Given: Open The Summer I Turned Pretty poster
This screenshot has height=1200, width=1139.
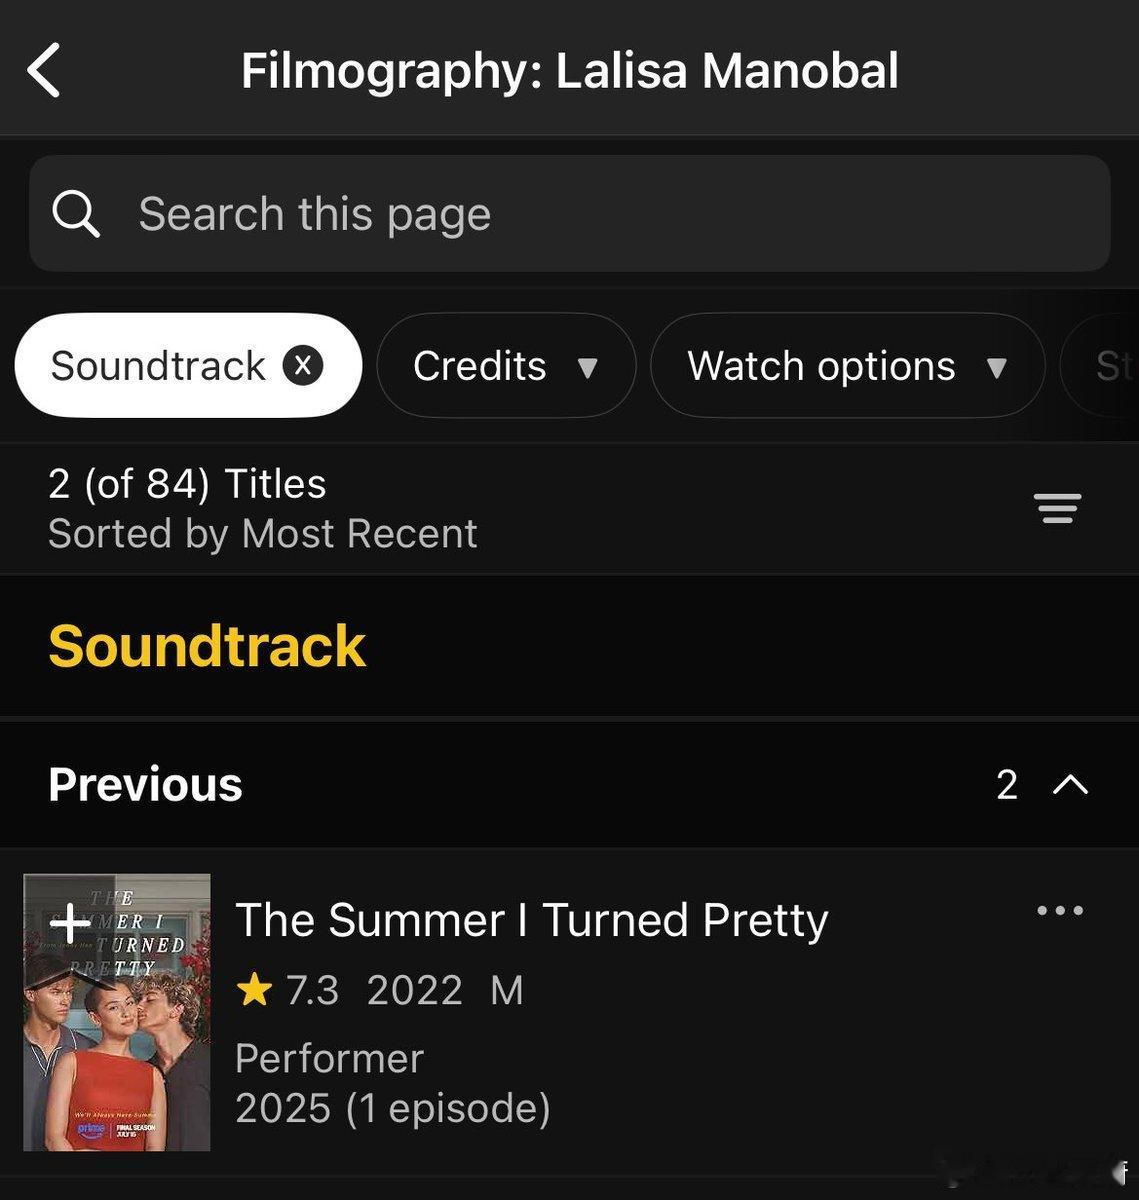Looking at the screenshot, I should click(117, 1012).
